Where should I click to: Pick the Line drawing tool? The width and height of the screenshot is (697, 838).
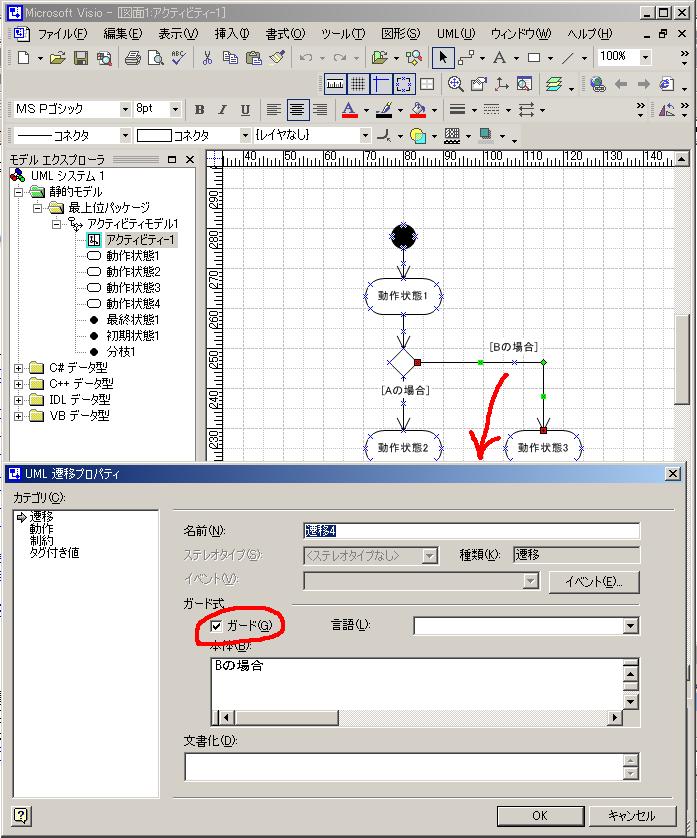[568, 58]
